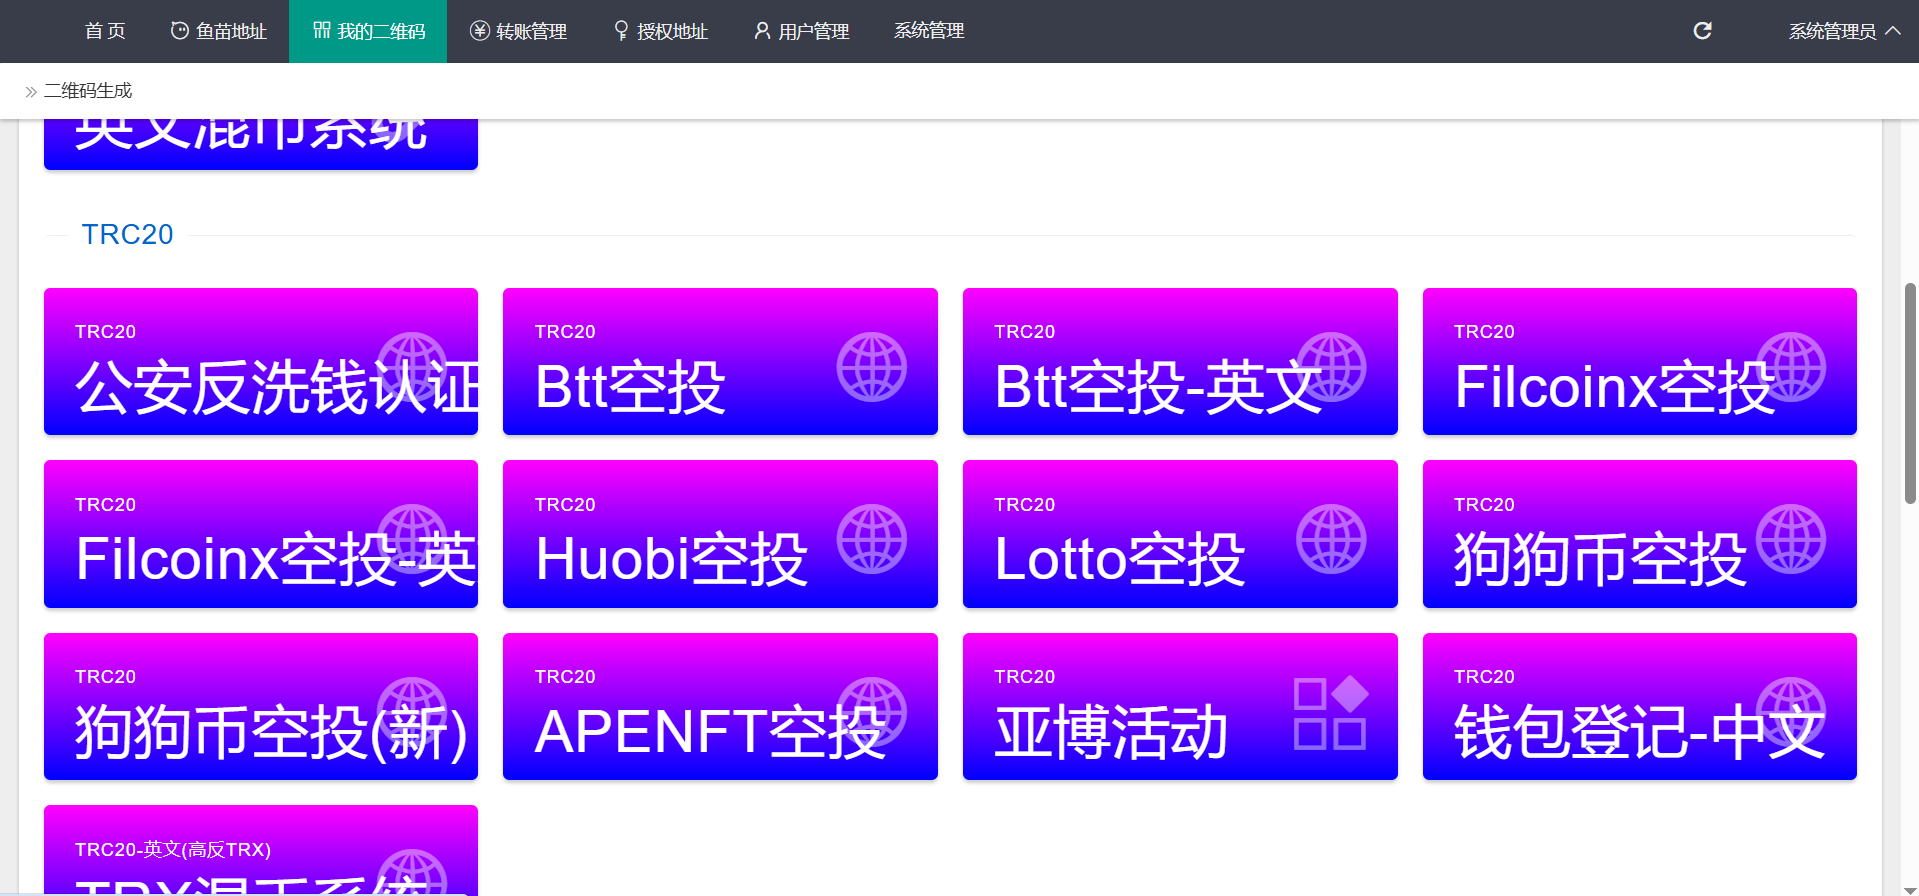Click the globe icon on Filcoinx空投 card

click(1791, 367)
